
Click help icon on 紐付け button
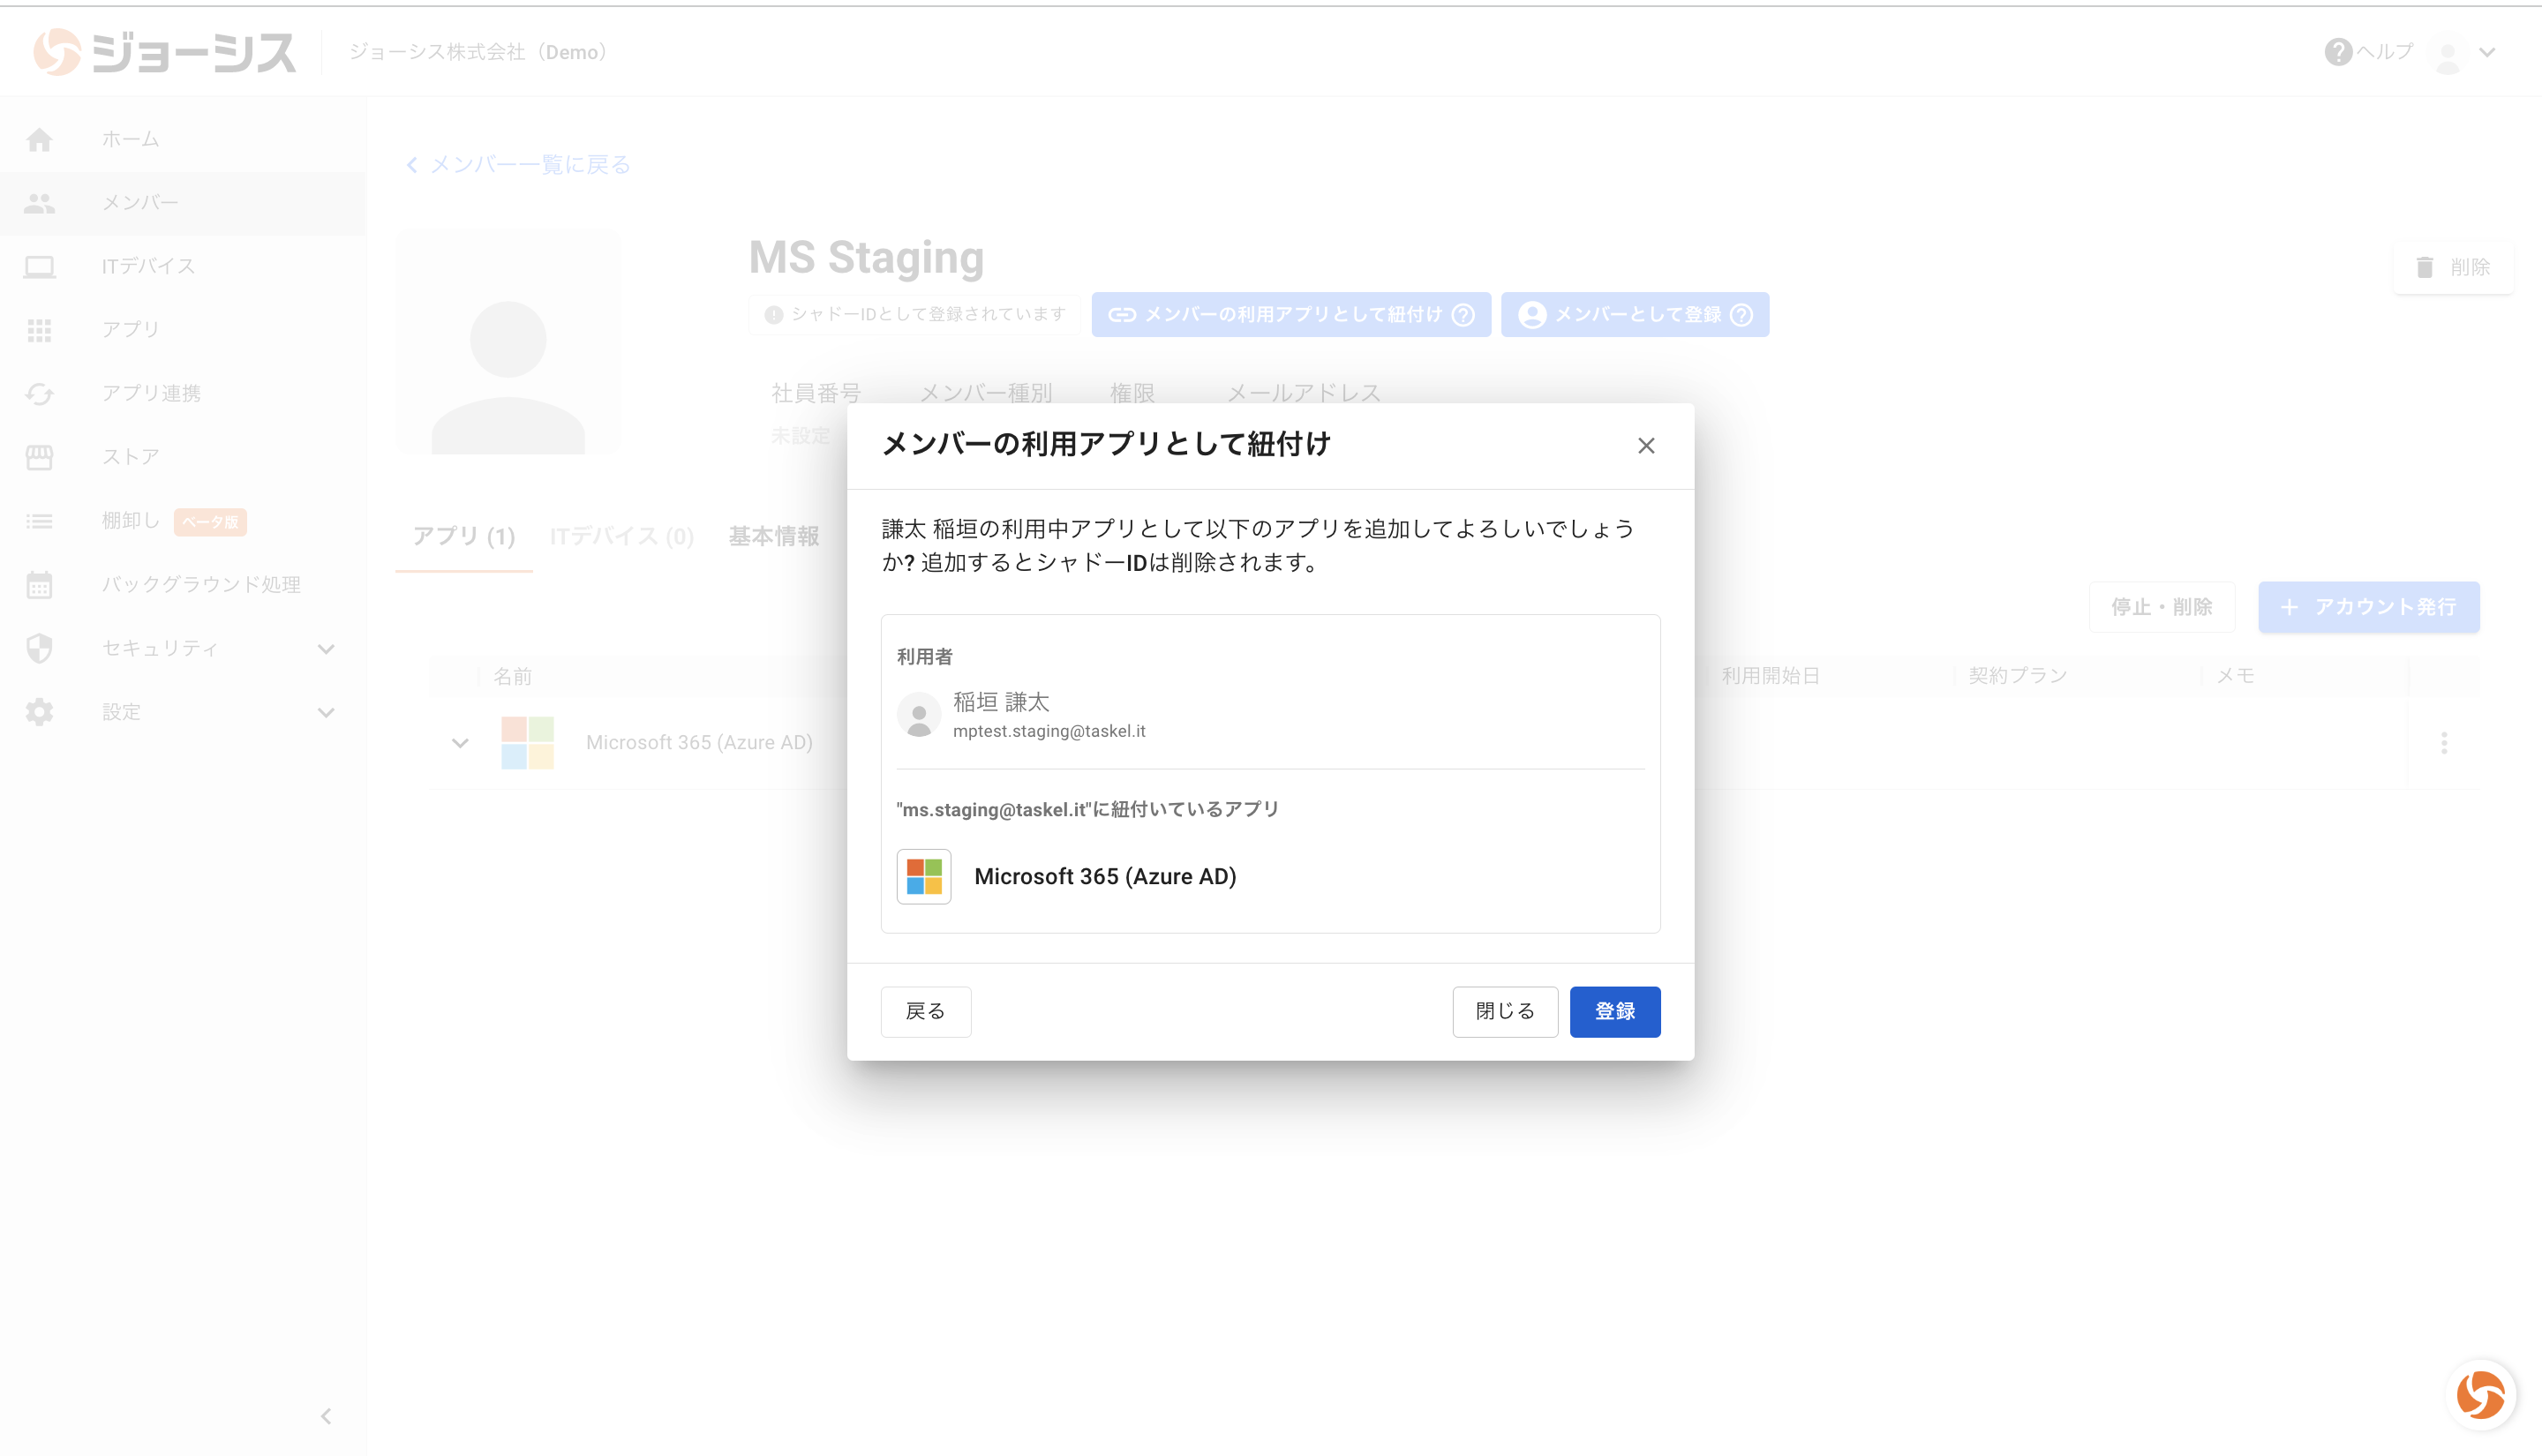[1463, 315]
